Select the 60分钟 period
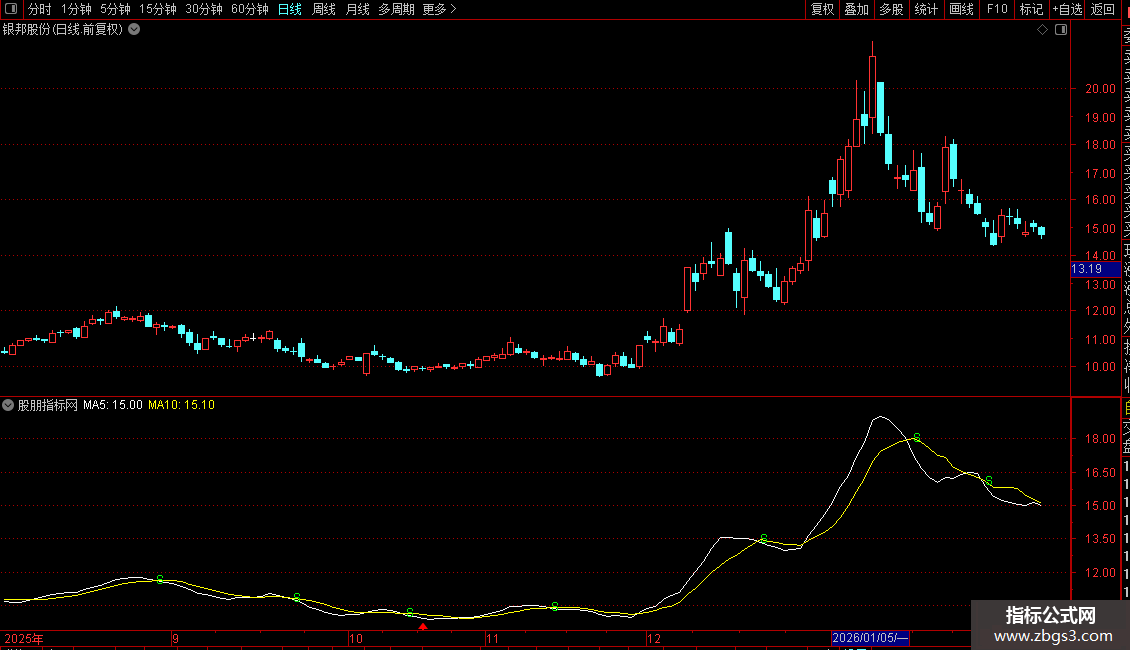 tap(250, 9)
